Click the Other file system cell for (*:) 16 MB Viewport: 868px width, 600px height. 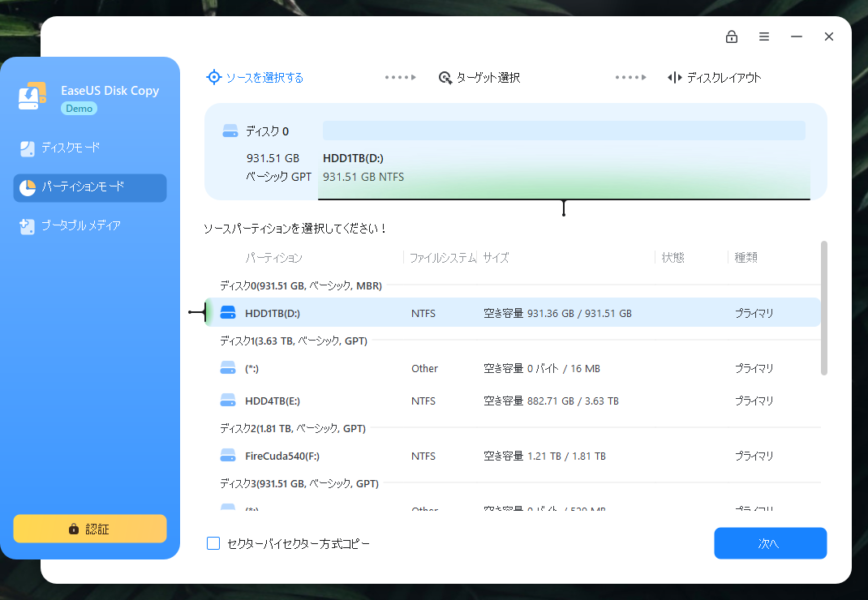tap(425, 369)
